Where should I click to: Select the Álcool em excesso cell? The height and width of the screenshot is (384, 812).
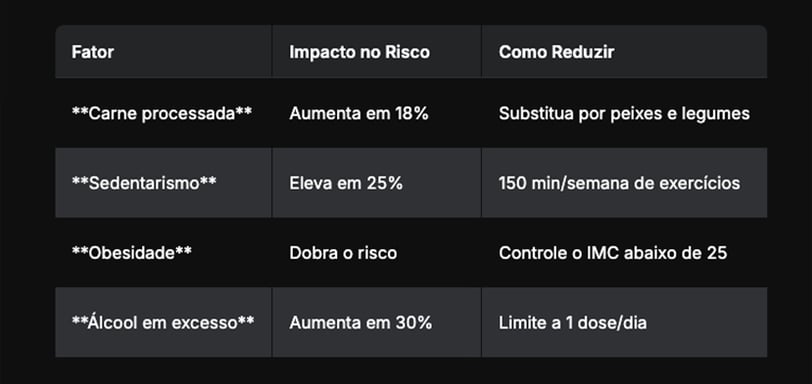(163, 322)
